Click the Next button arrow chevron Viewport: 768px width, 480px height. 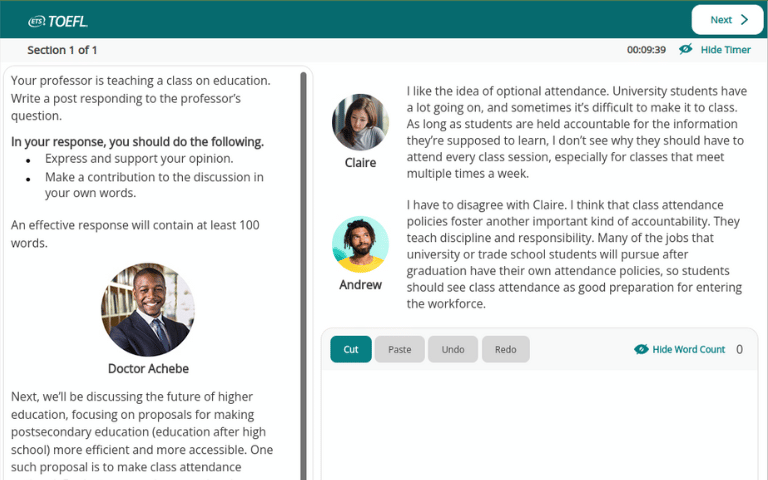[x=745, y=20]
